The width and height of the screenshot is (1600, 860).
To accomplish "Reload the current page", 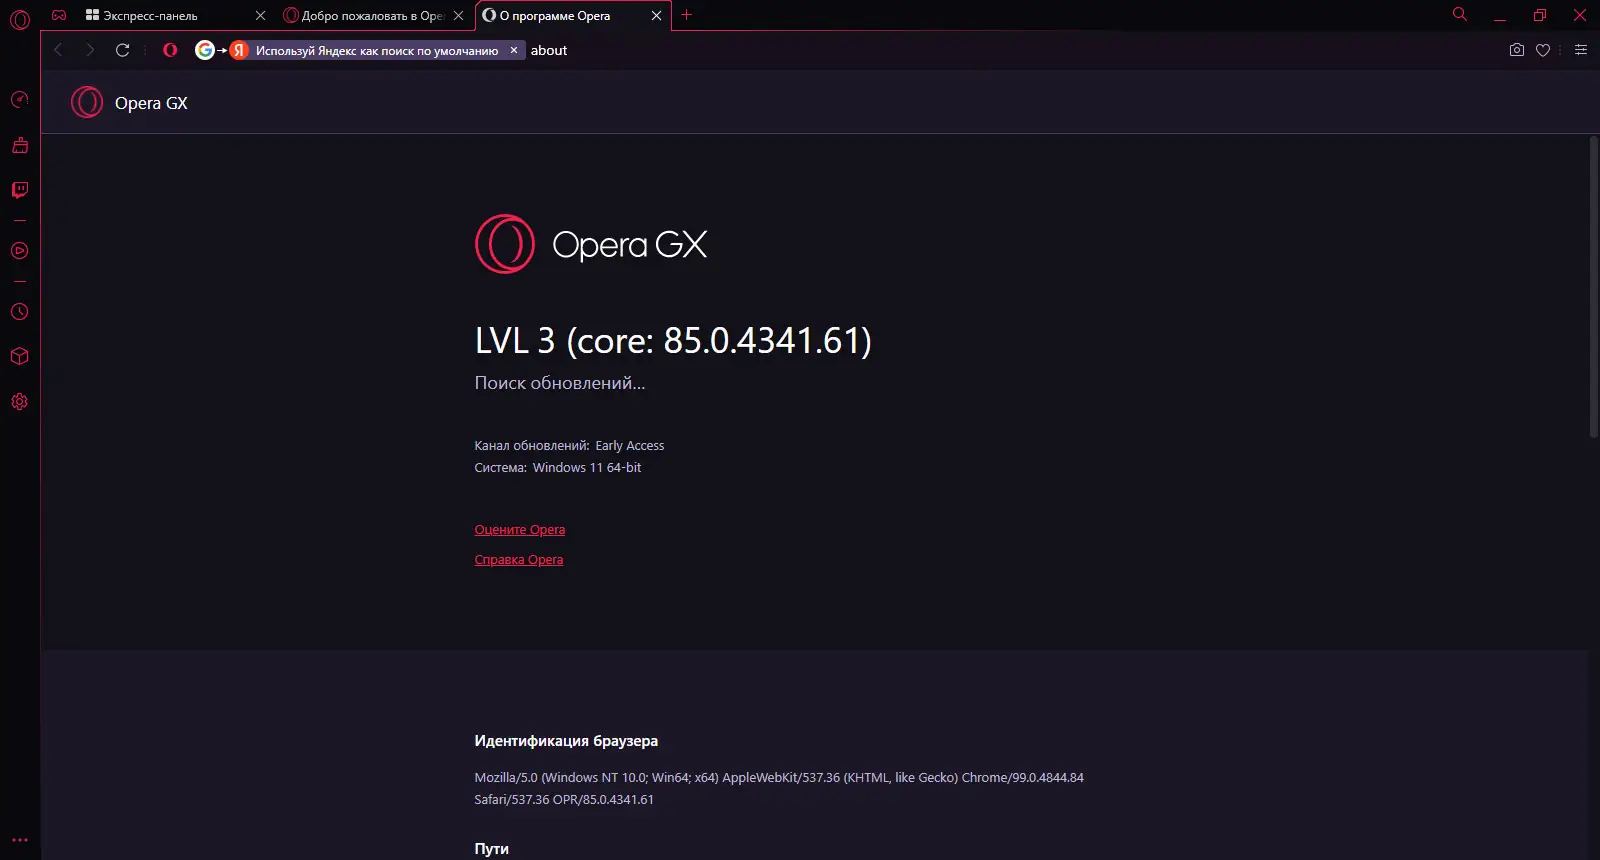I will 123,50.
